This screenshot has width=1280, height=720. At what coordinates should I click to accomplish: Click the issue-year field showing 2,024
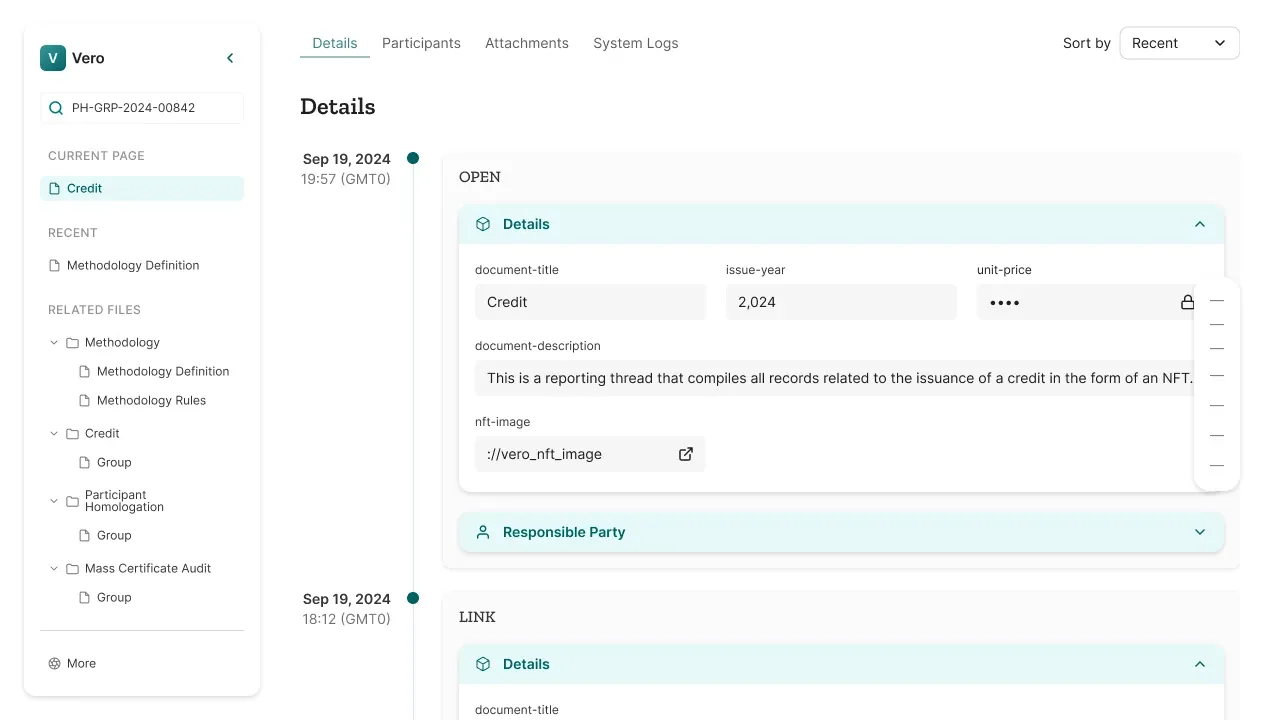[841, 302]
